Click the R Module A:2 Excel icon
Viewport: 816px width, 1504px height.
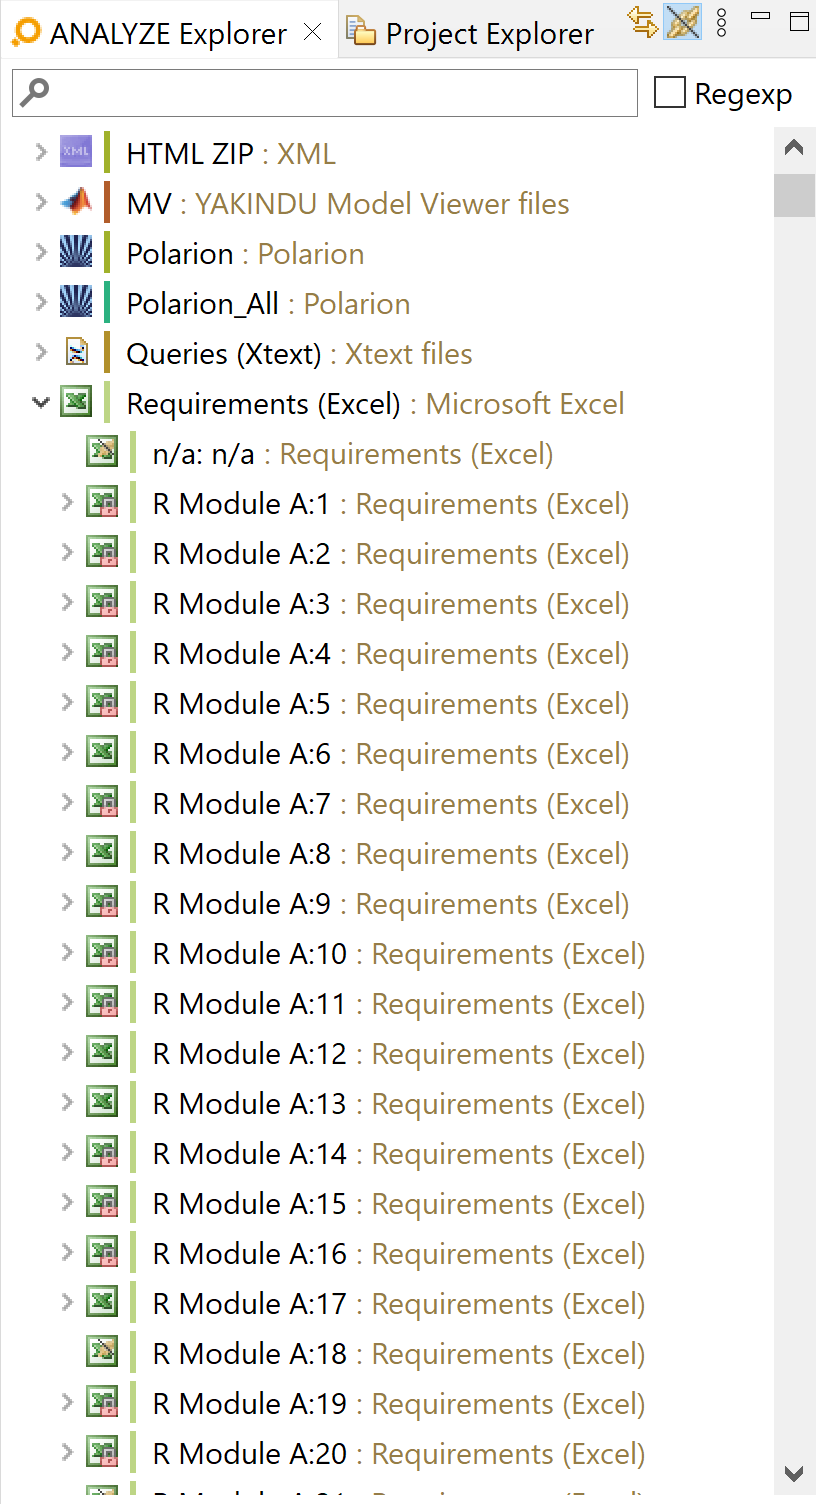102,552
